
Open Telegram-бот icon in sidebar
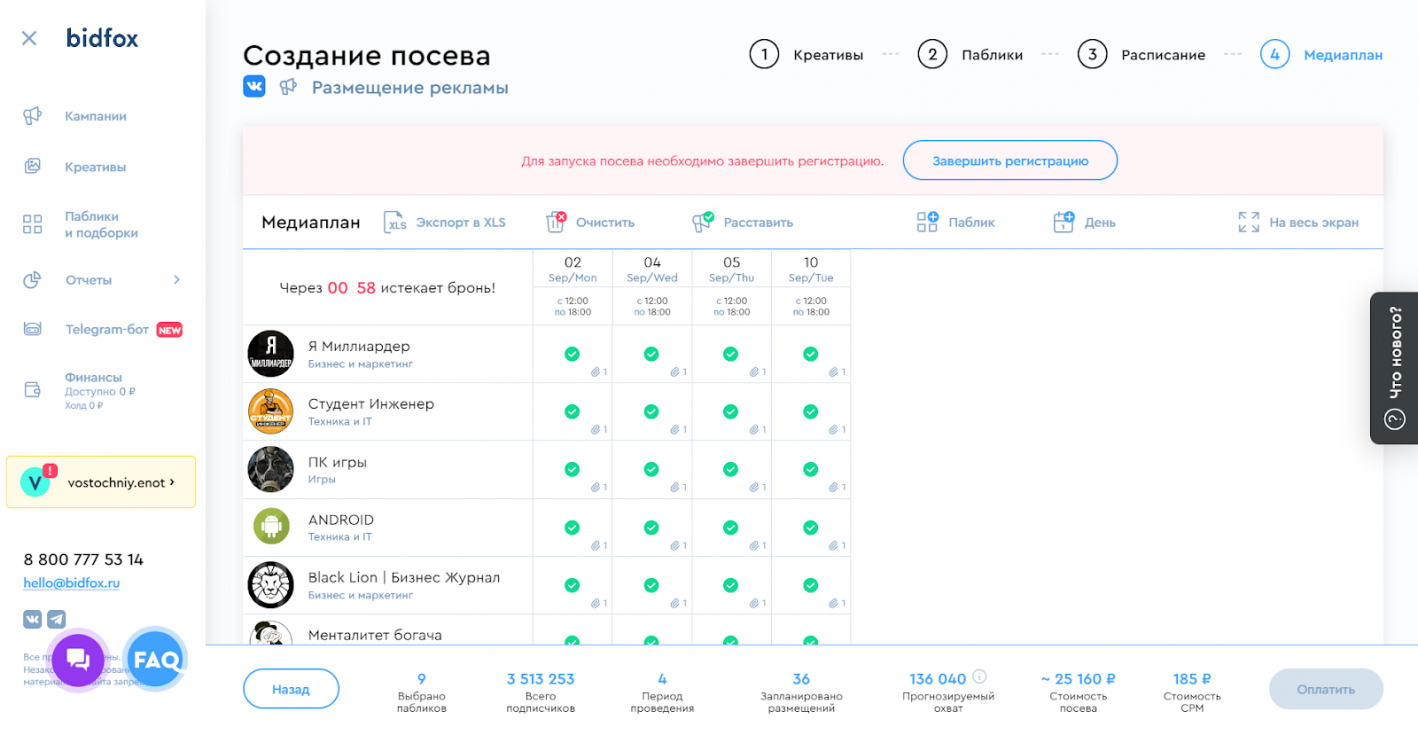[32, 329]
